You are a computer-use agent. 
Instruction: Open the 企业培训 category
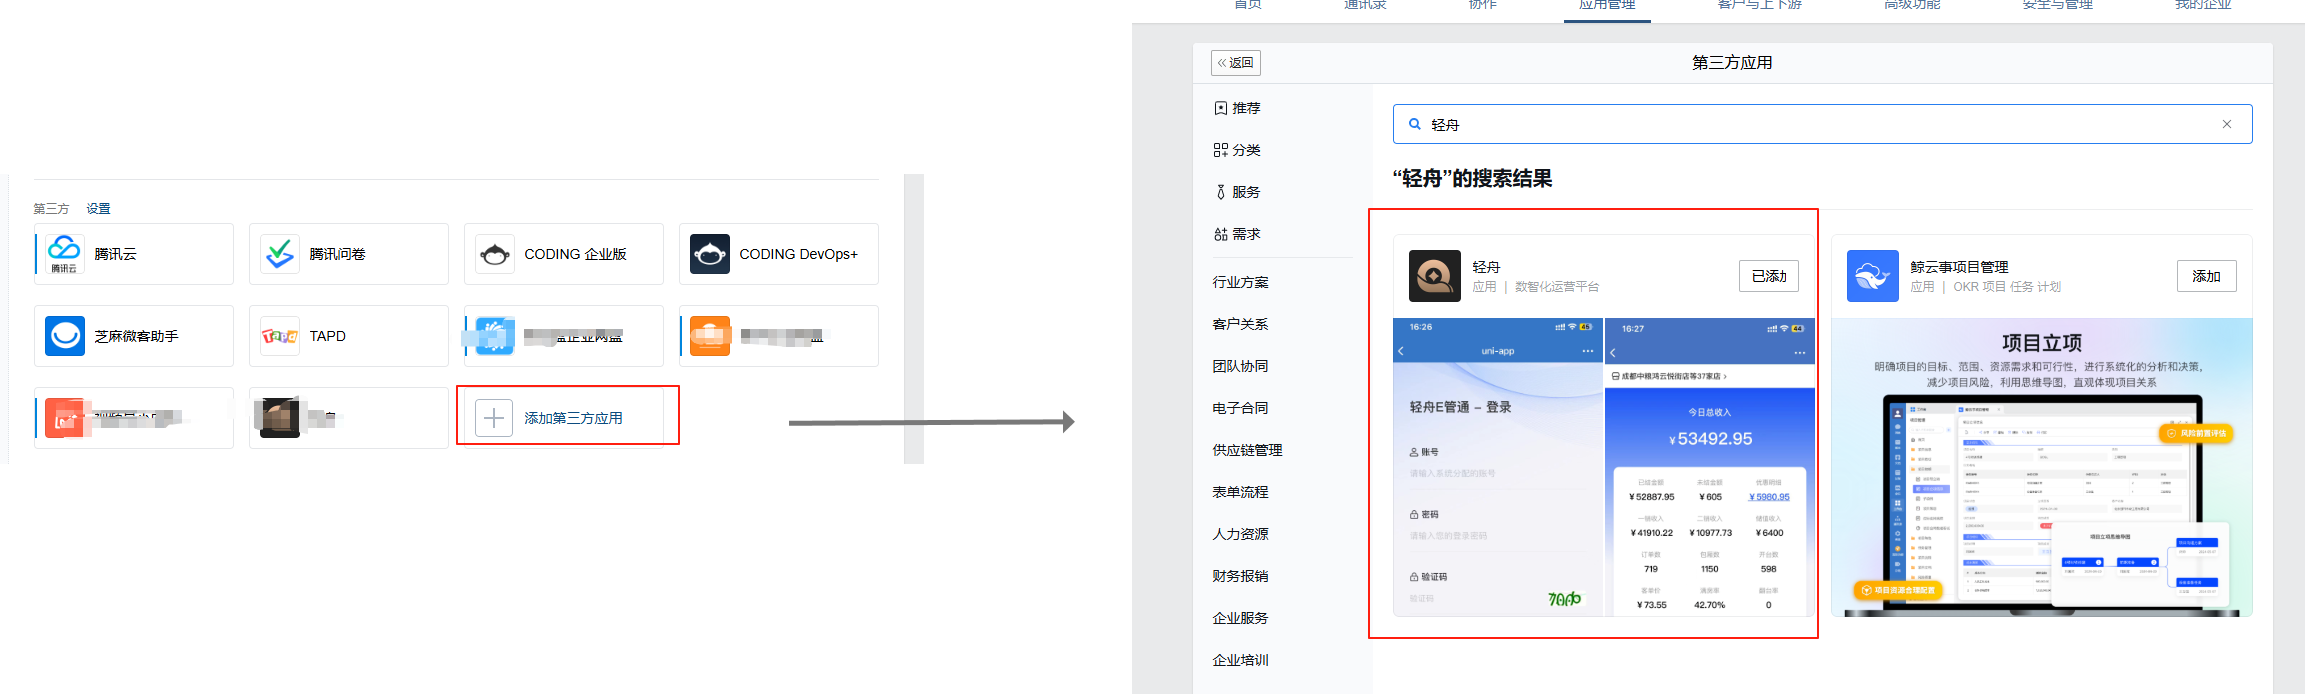[x=1241, y=660]
